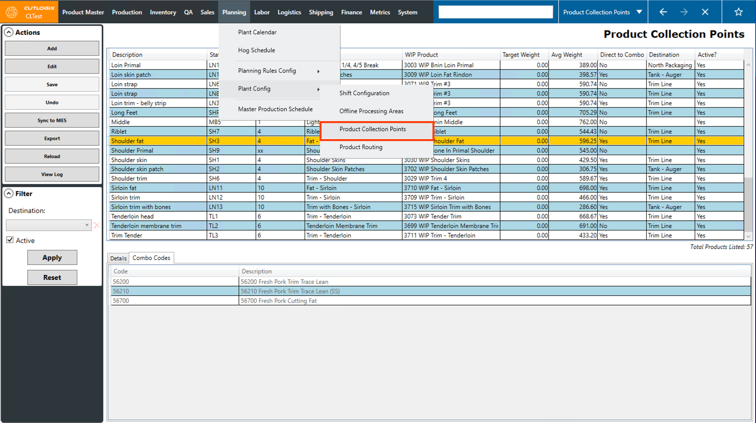Screen dimensions: 756x423
Task: Choose Hog Schedule in the Planning menu
Action: coord(256,50)
